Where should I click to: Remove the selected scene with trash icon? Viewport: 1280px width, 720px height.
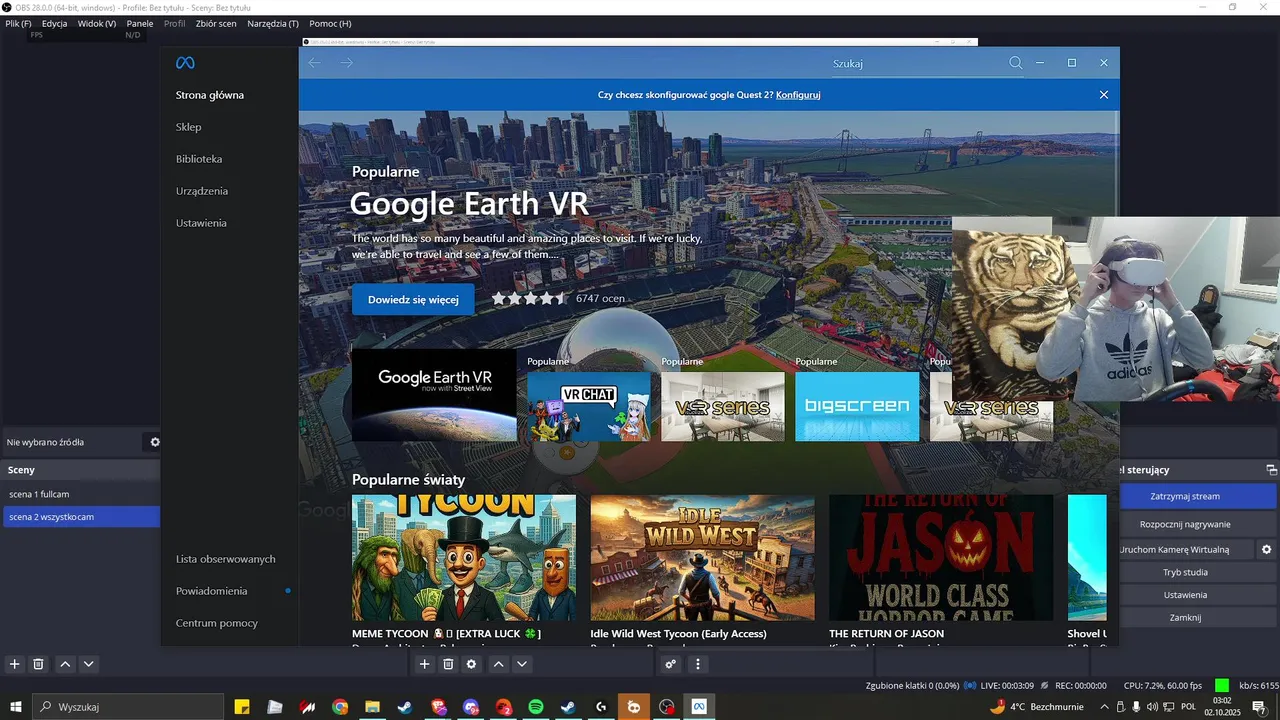(38, 664)
